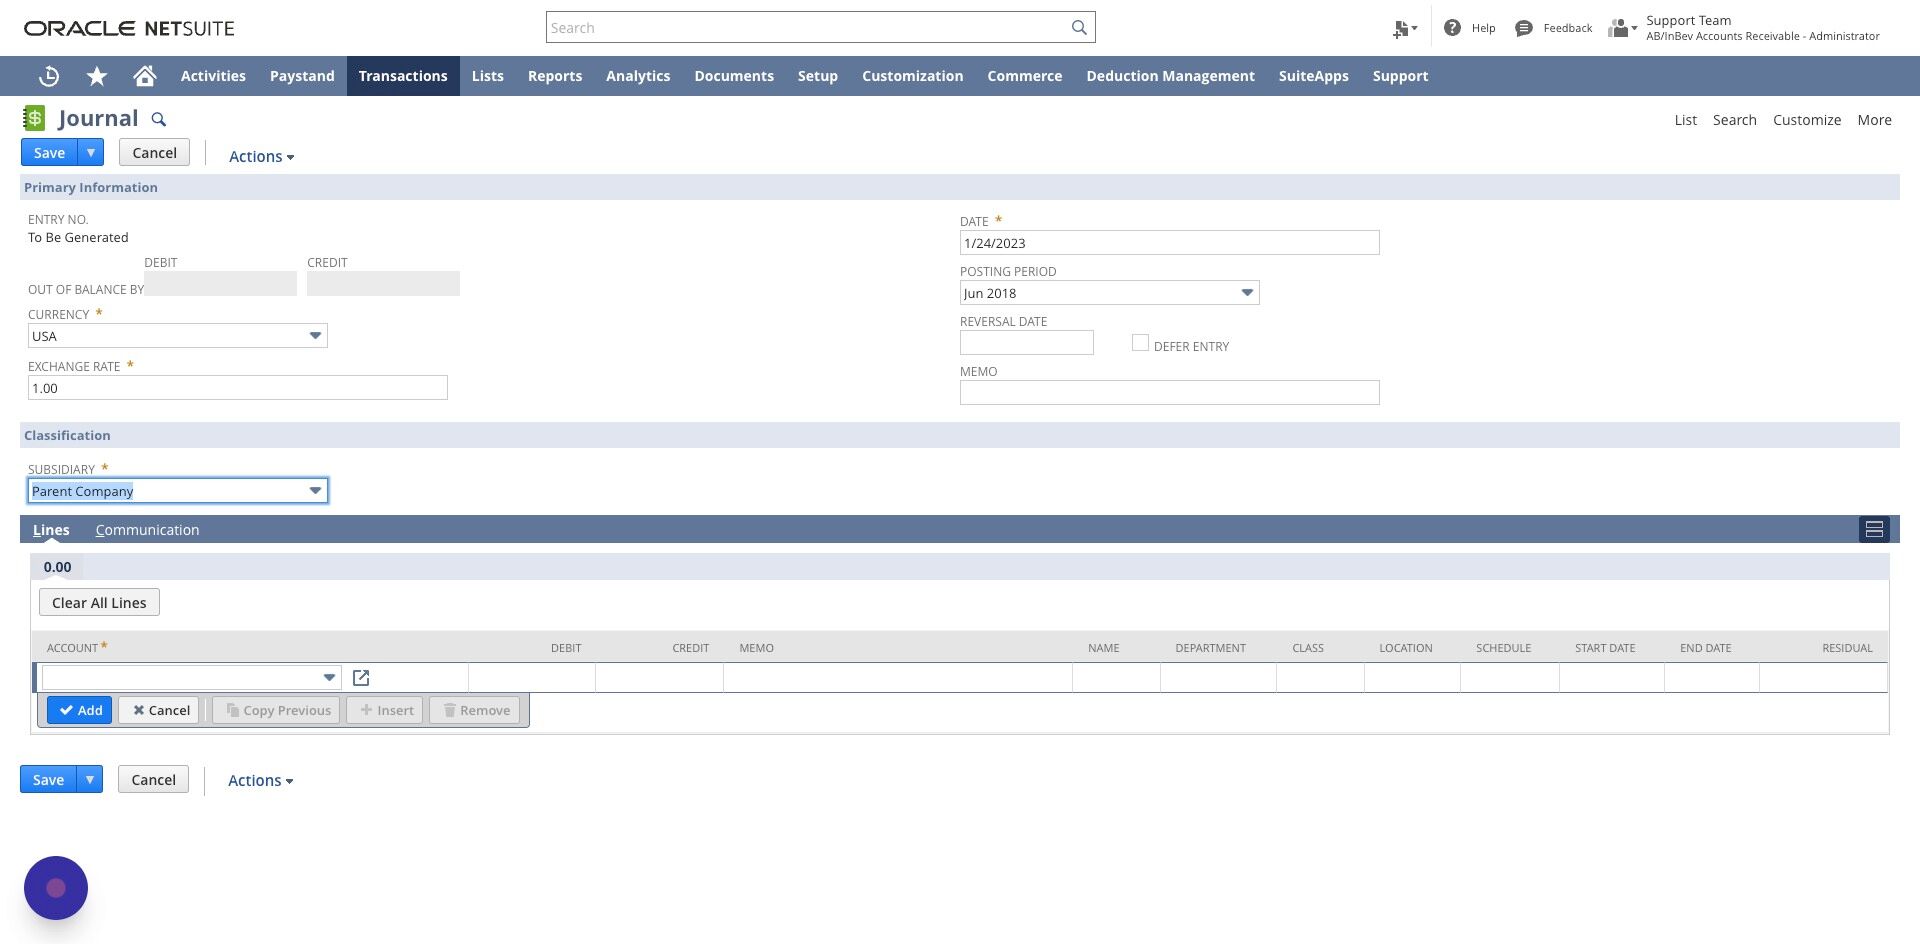The height and width of the screenshot is (944, 1920).
Task: Check the Defer Entry checkbox
Action: click(x=1140, y=343)
